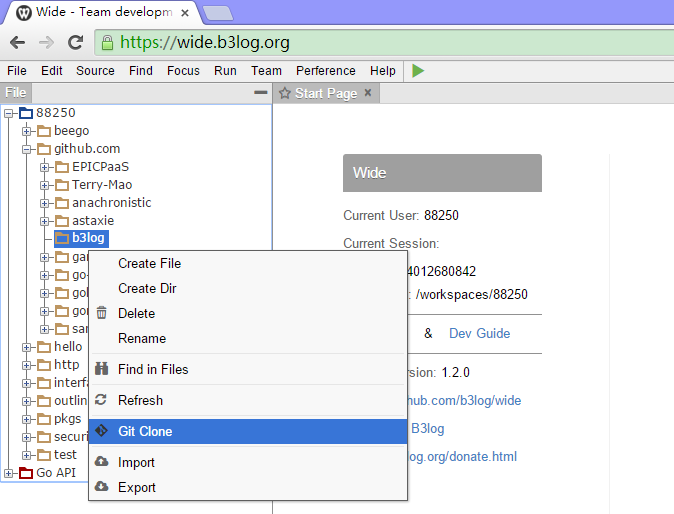Choose Import from the context menu
Screen dimensions: 674x514
point(136,462)
